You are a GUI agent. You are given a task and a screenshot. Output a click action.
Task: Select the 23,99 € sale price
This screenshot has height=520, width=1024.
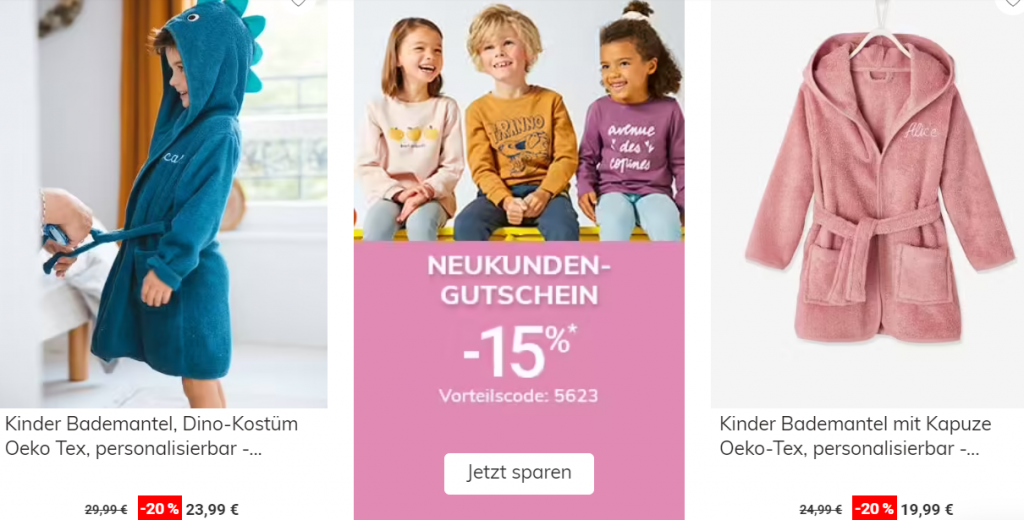212,510
